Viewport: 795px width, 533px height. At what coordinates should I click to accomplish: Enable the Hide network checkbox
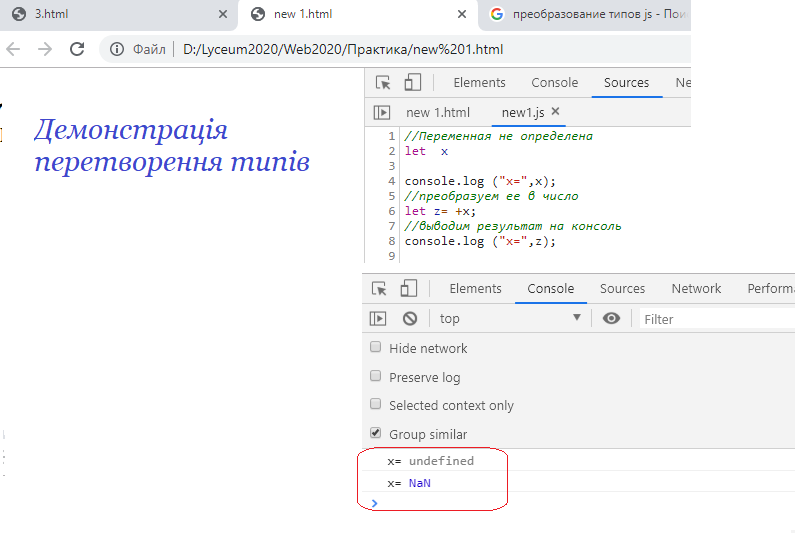pos(376,348)
